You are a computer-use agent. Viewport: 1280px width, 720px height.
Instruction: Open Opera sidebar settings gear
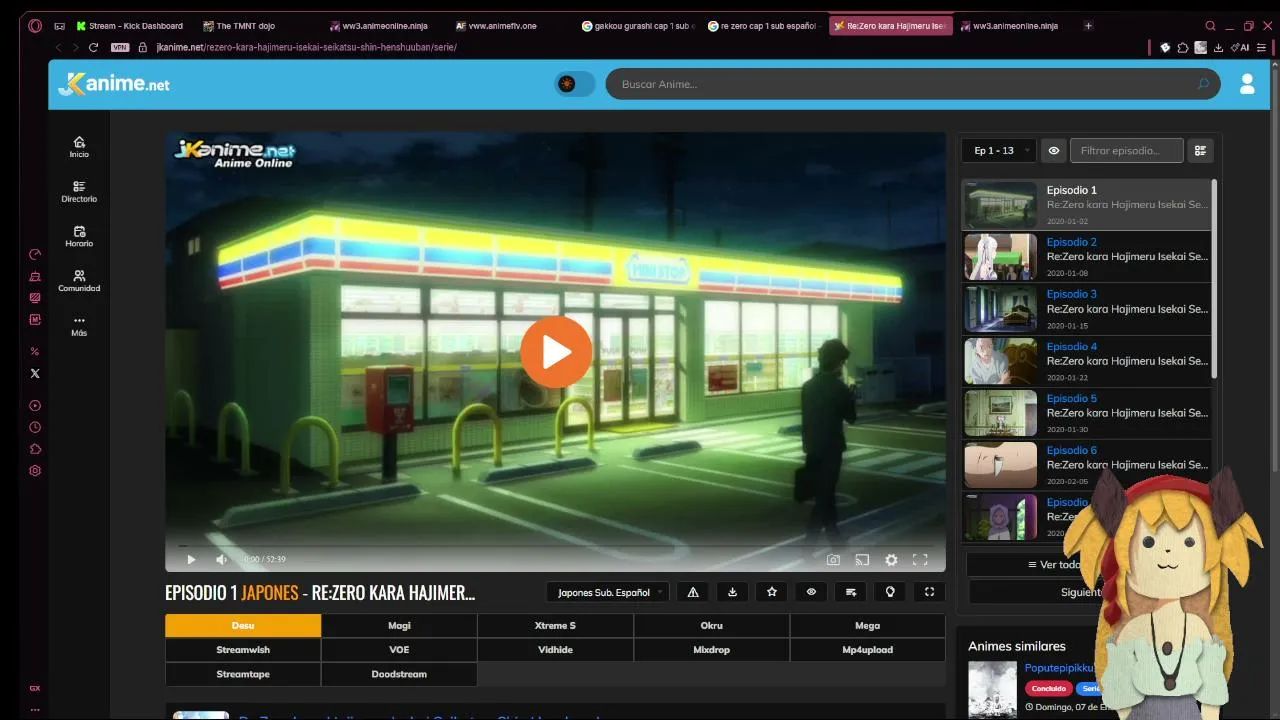click(x=35, y=471)
